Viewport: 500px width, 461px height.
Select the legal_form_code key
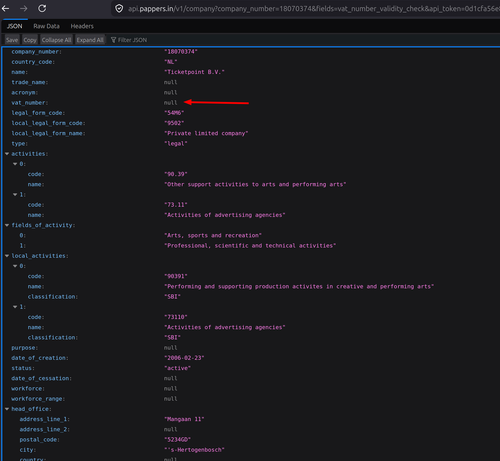click(x=38, y=113)
